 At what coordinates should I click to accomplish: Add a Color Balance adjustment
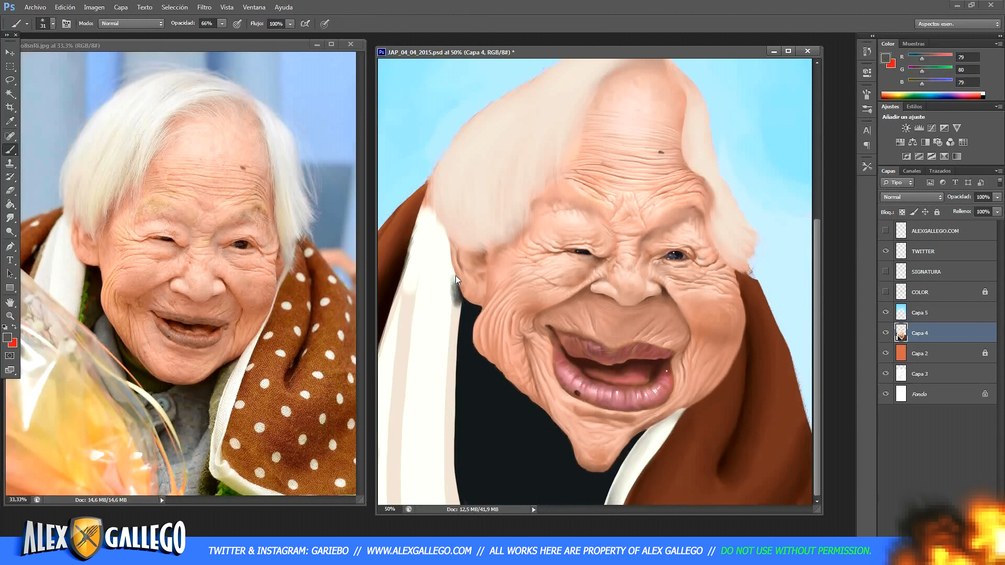[912, 142]
